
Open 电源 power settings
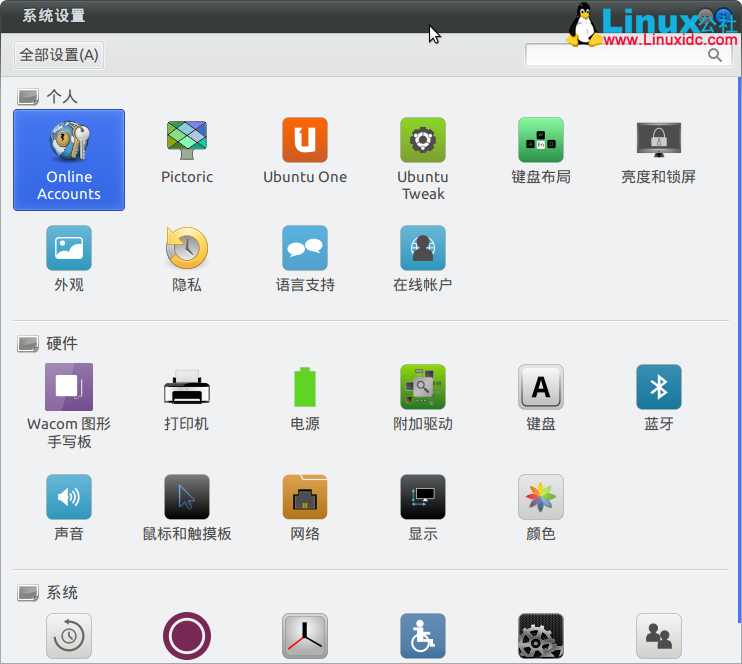pos(305,398)
